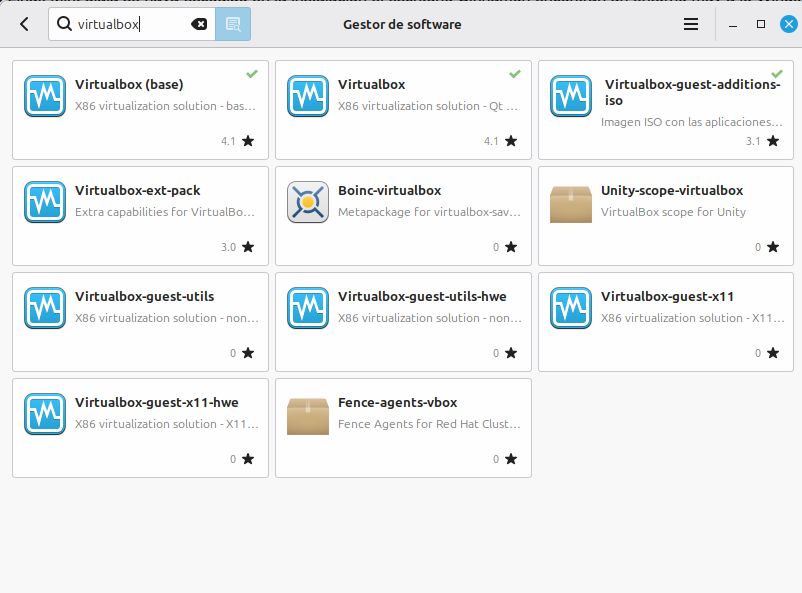
Task: Click the star on Unity-scope-virtualbox card
Action: 773,247
